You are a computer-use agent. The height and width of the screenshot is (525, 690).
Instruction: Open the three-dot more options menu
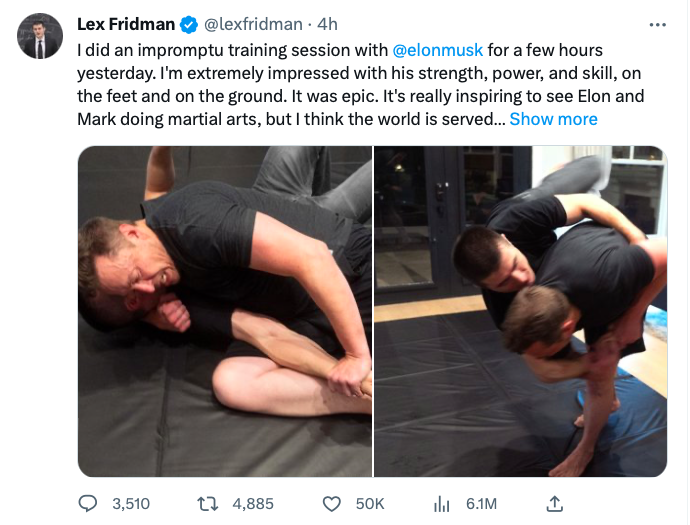(657, 24)
